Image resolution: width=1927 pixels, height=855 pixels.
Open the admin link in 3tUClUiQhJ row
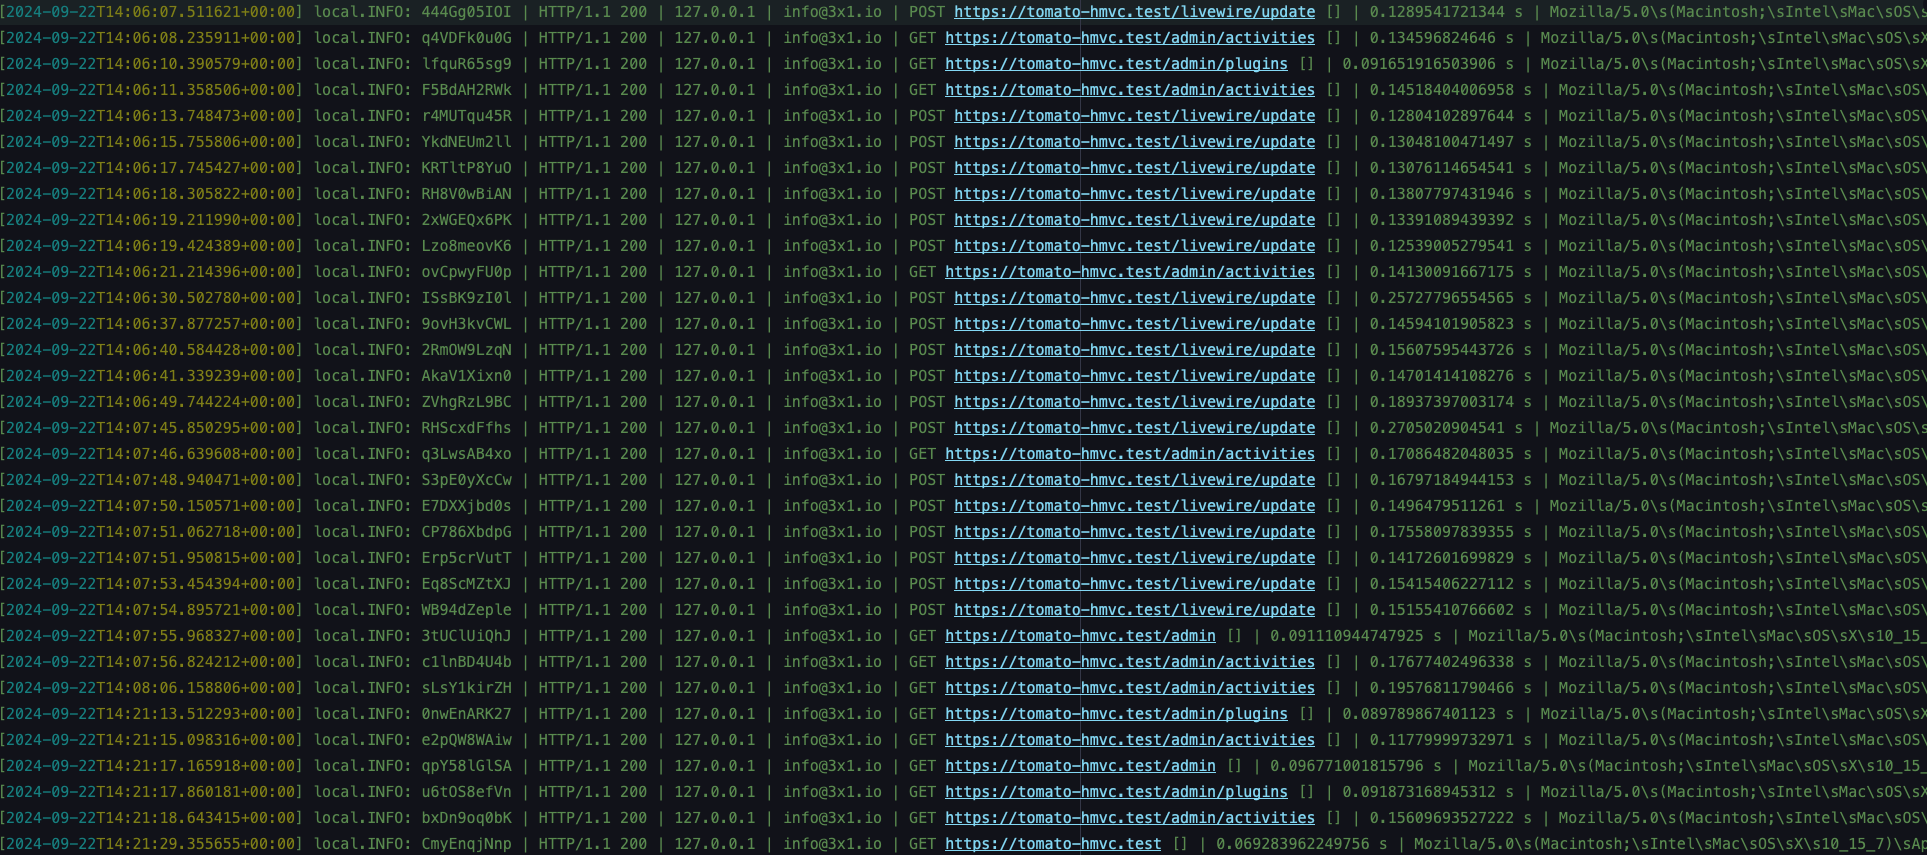tap(1080, 636)
